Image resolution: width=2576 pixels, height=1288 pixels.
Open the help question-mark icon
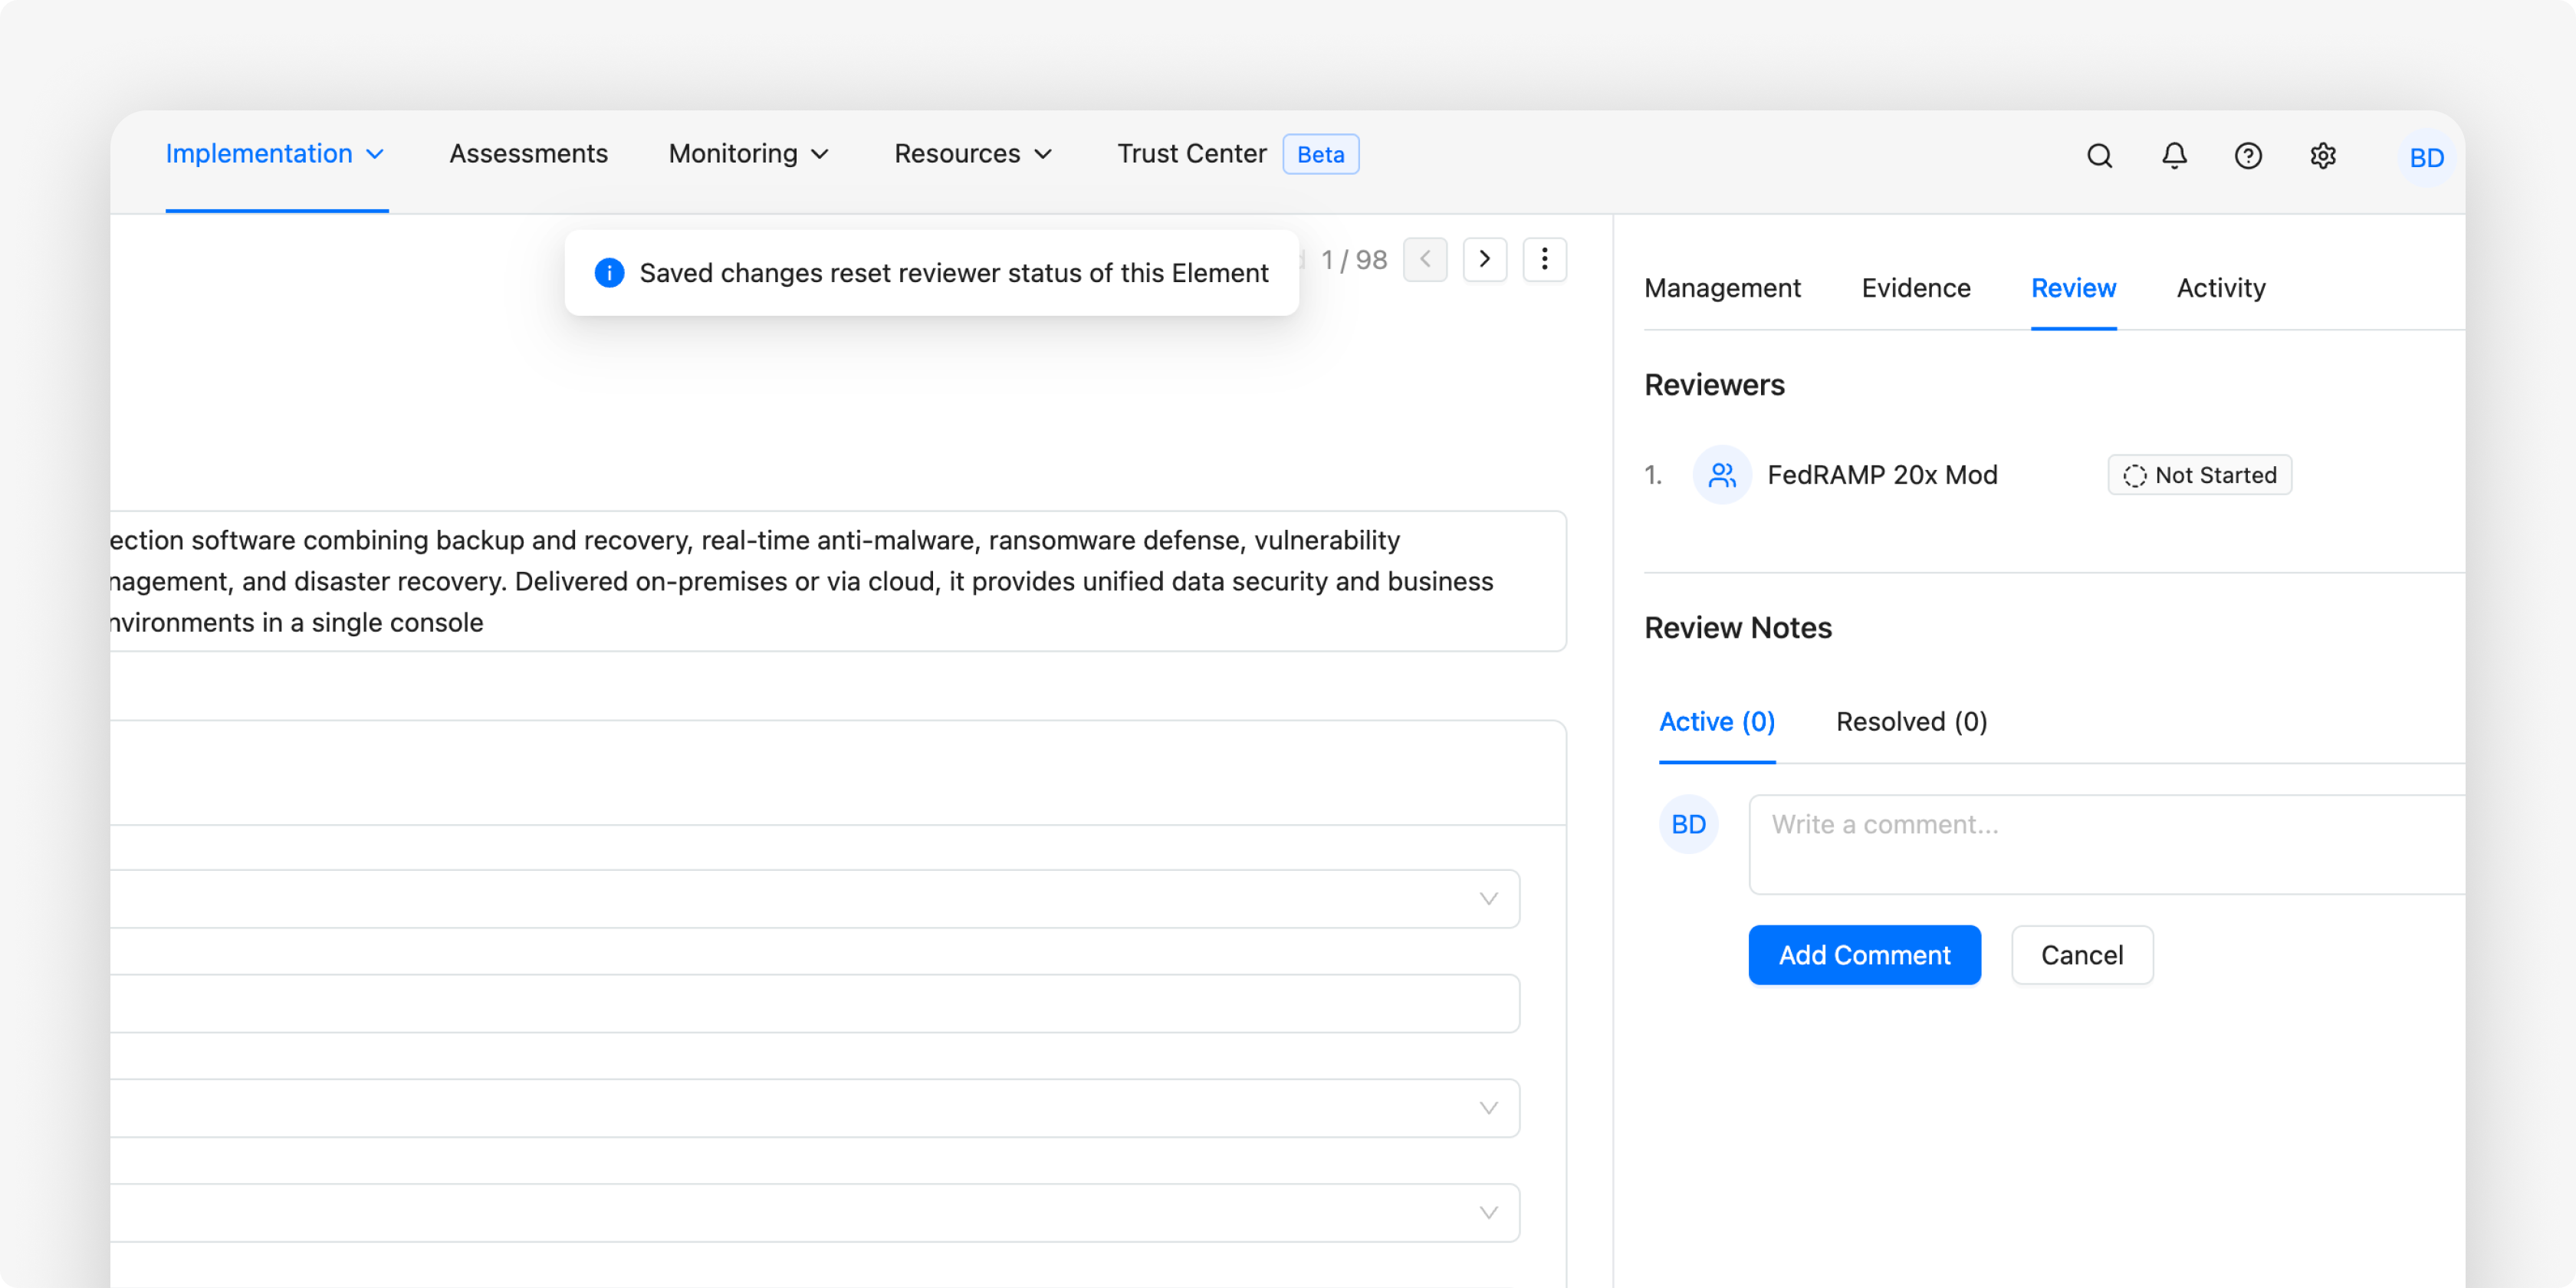pyautogui.click(x=2248, y=156)
